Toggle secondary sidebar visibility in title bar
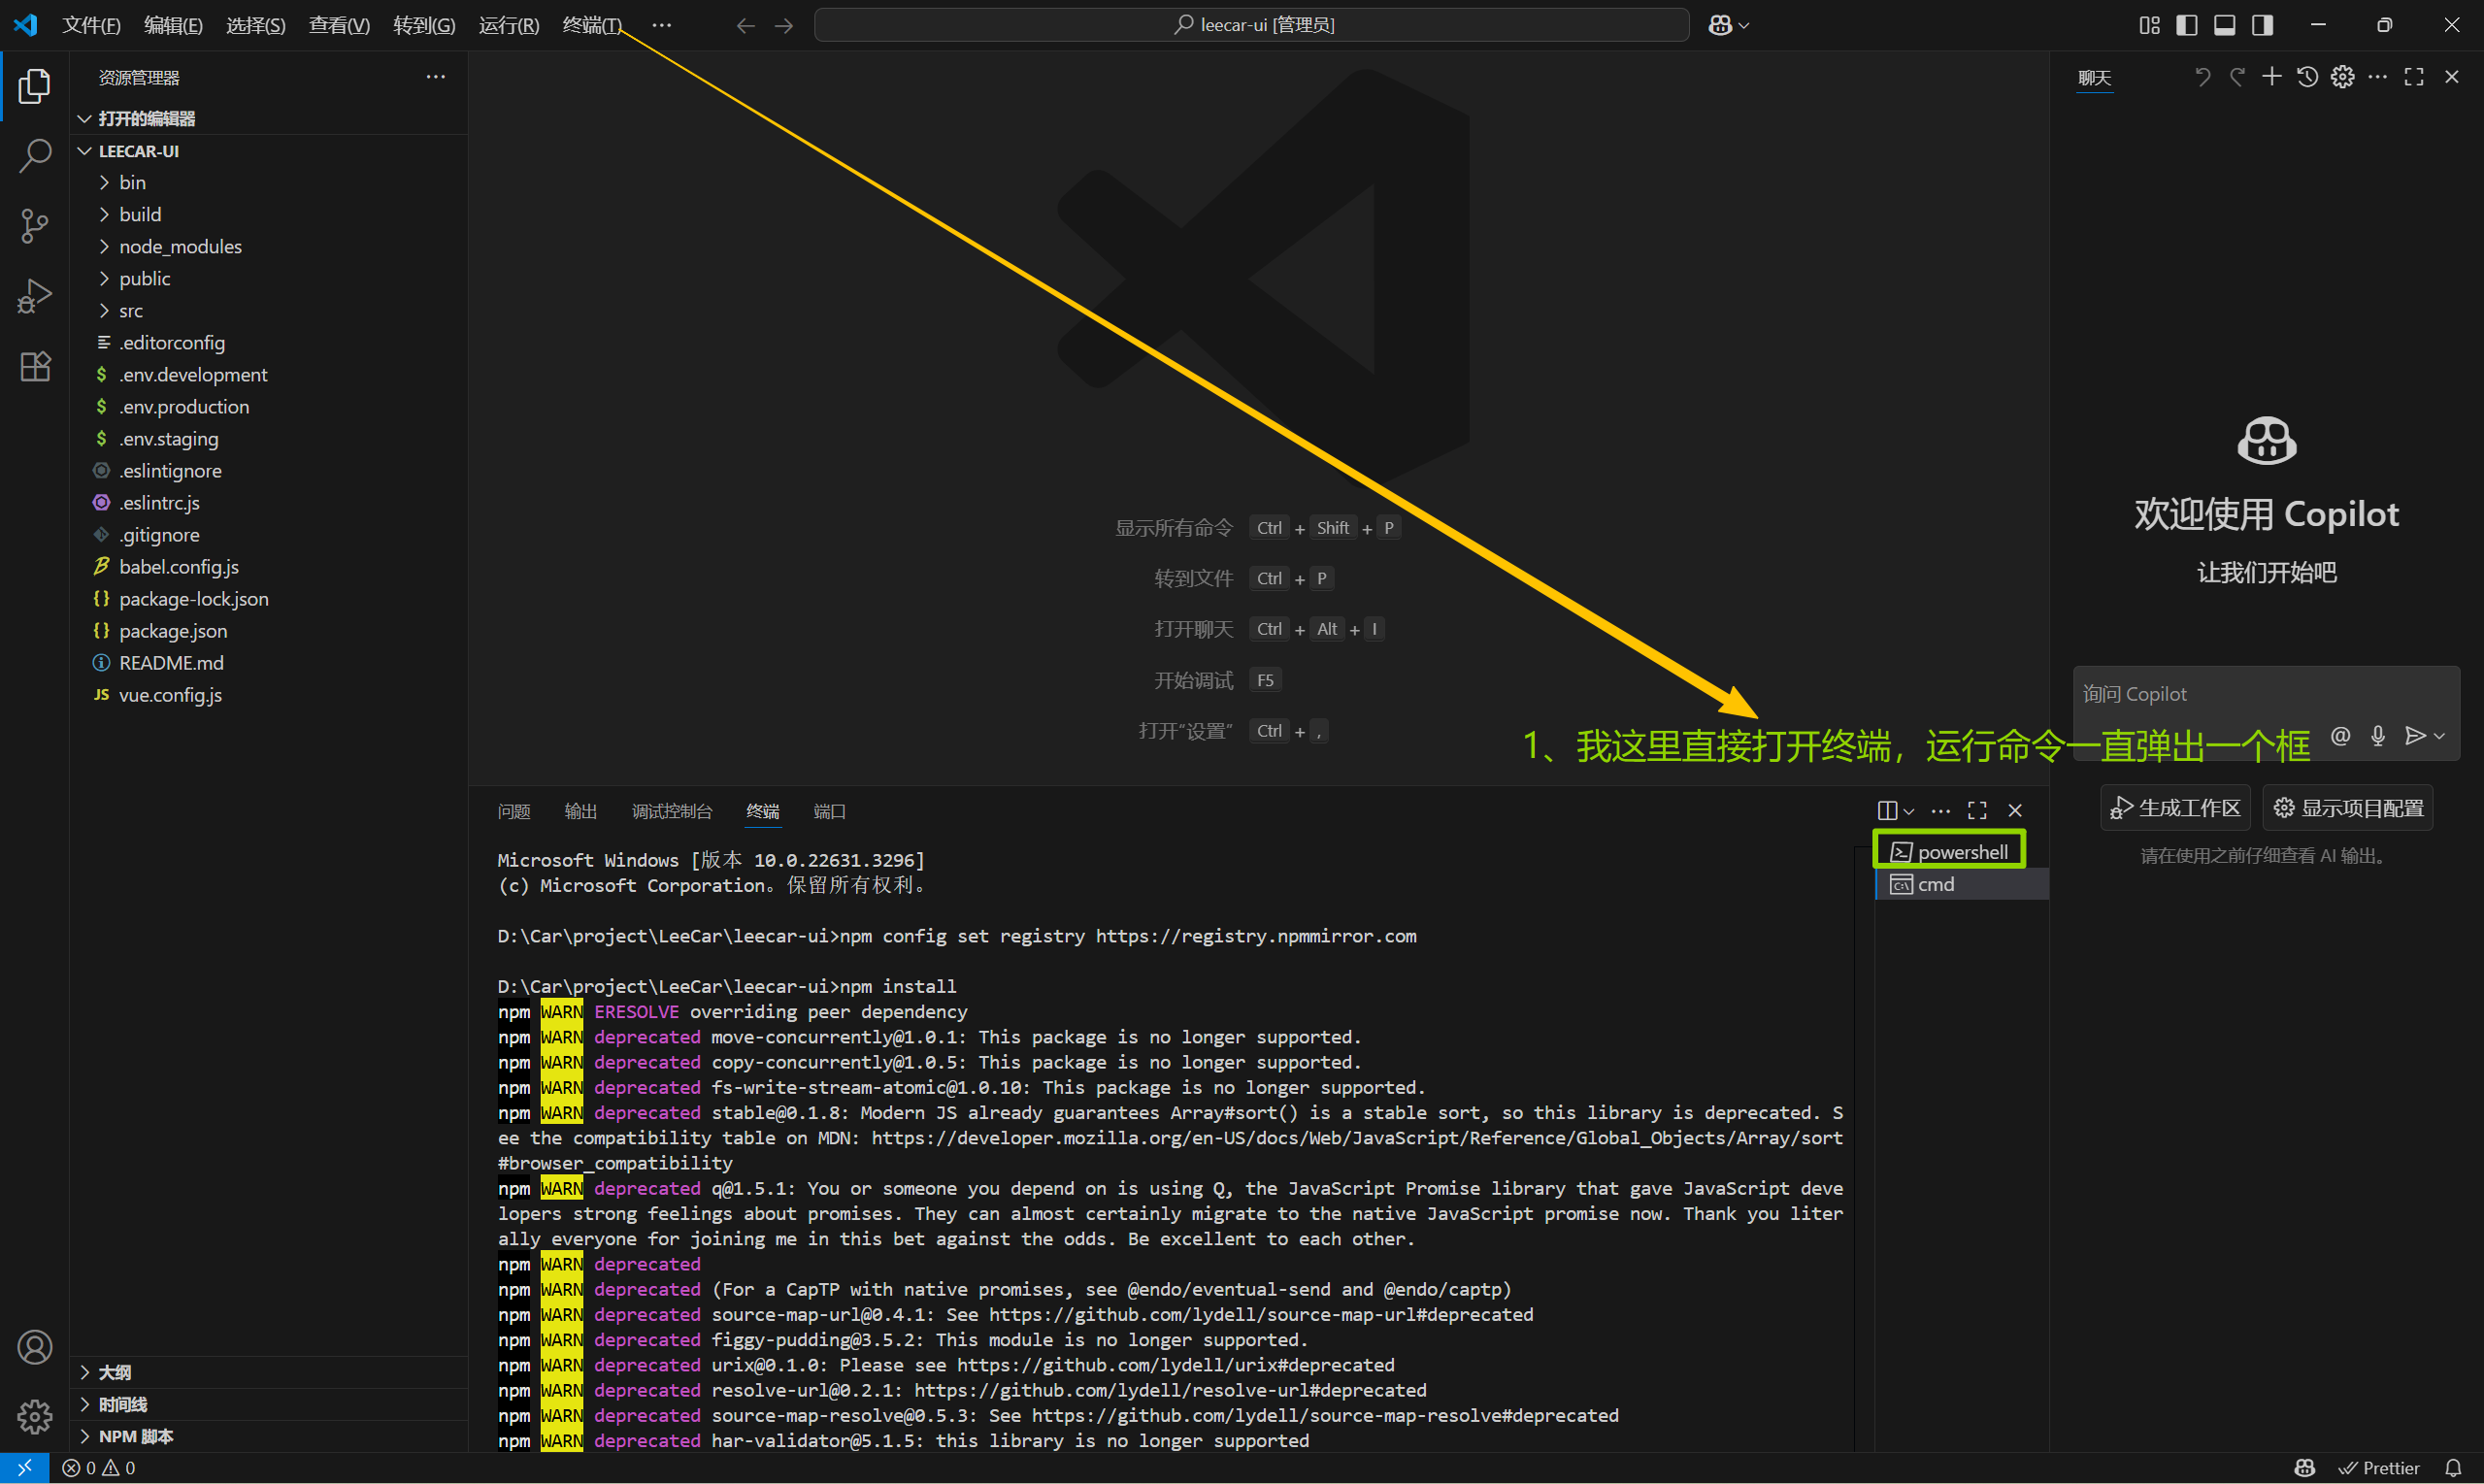The width and height of the screenshot is (2484, 1484). (2262, 25)
